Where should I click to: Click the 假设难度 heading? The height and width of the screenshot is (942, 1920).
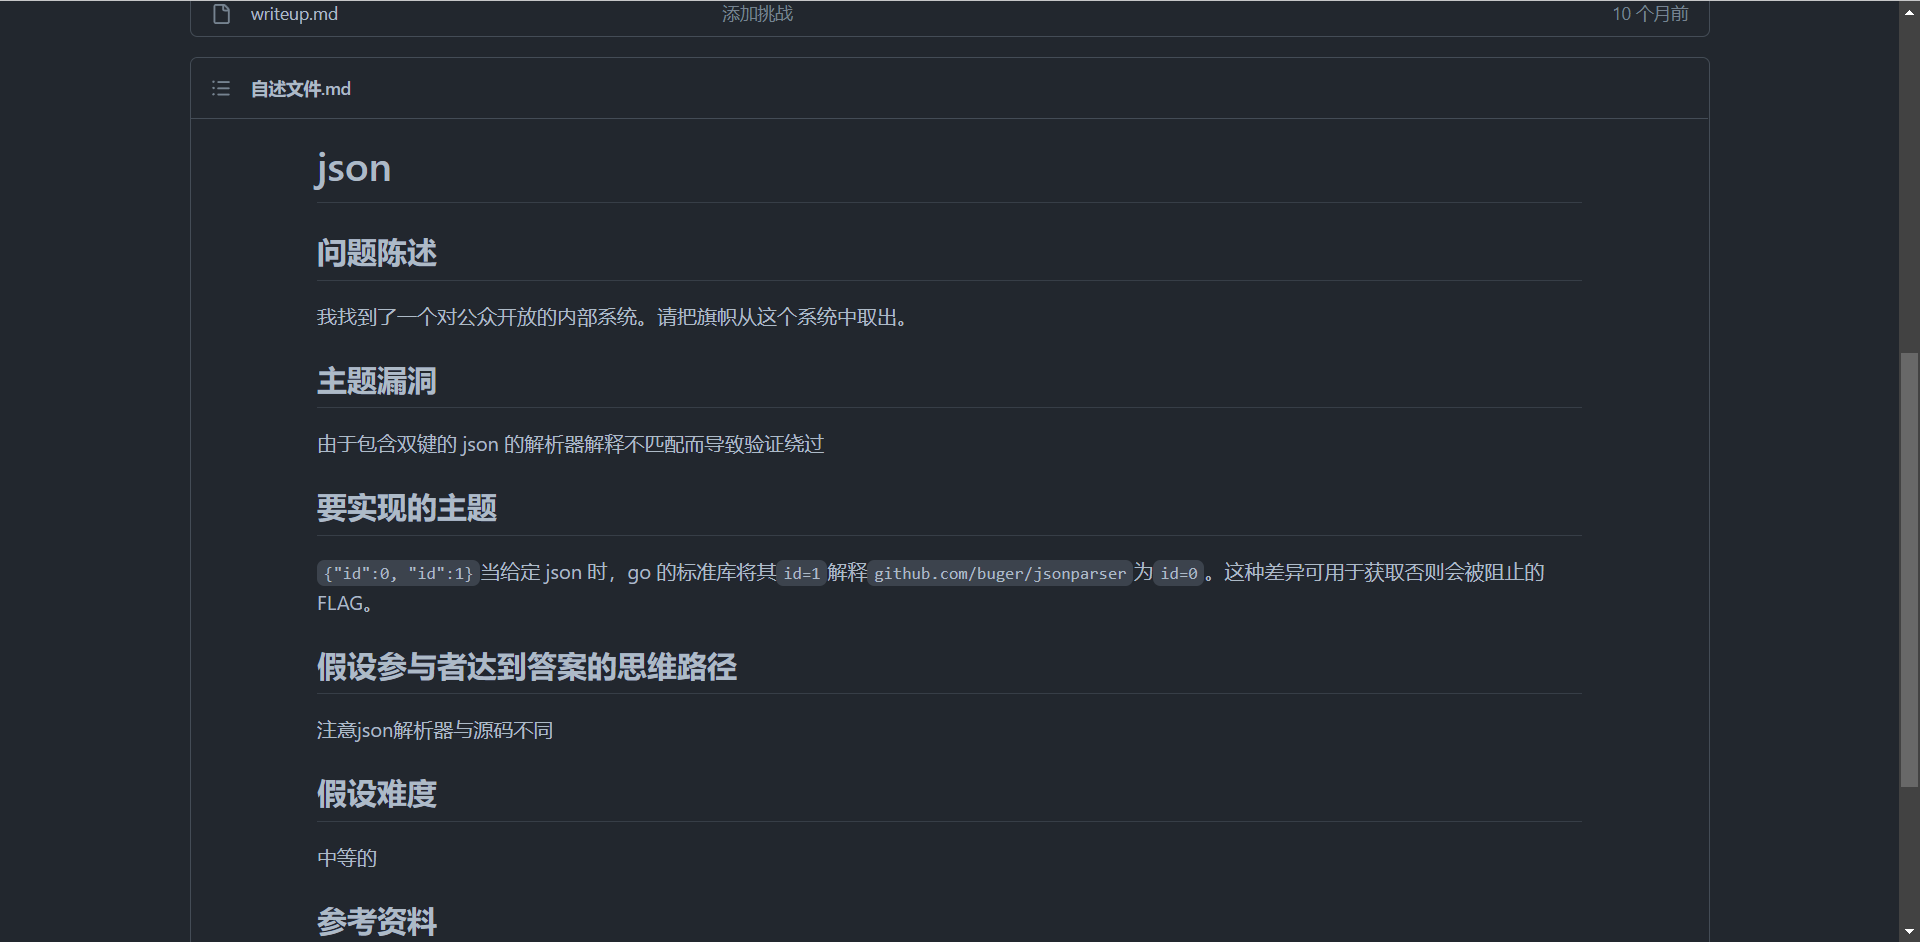pyautogui.click(x=377, y=794)
